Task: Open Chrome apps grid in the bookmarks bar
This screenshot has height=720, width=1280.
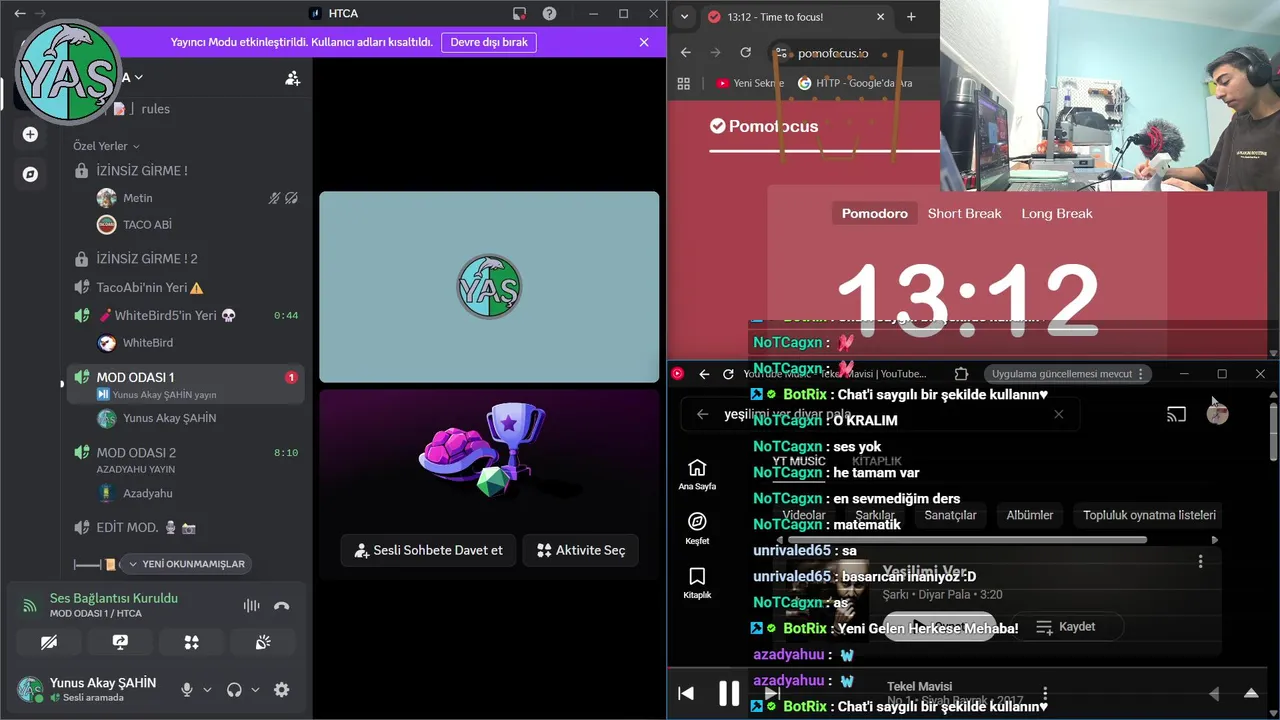Action: pos(684,83)
